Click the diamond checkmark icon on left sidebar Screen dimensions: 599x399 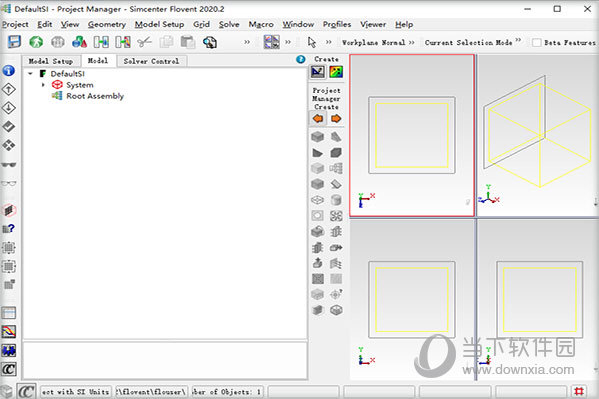click(x=8, y=127)
